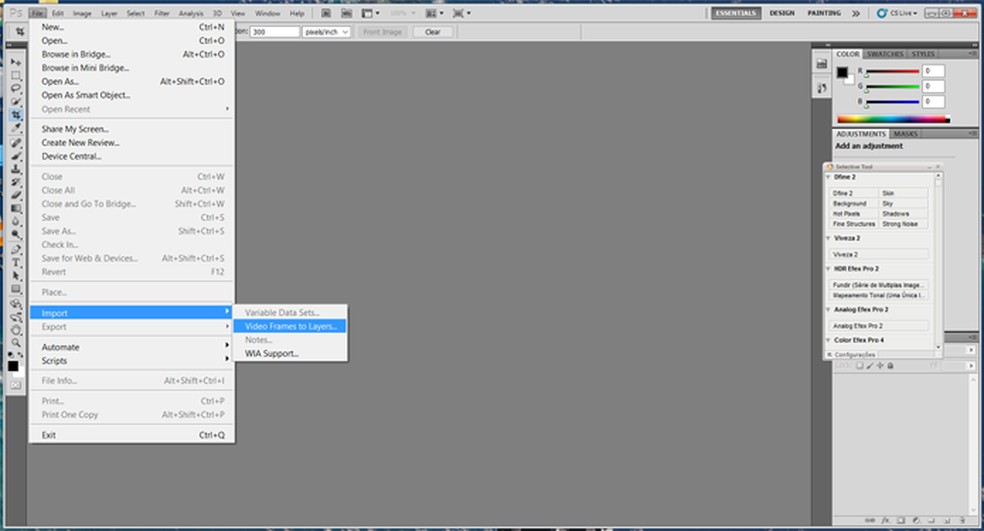The width and height of the screenshot is (984, 531).
Task: Click the G slider in Color panel
Action: [x=892, y=87]
